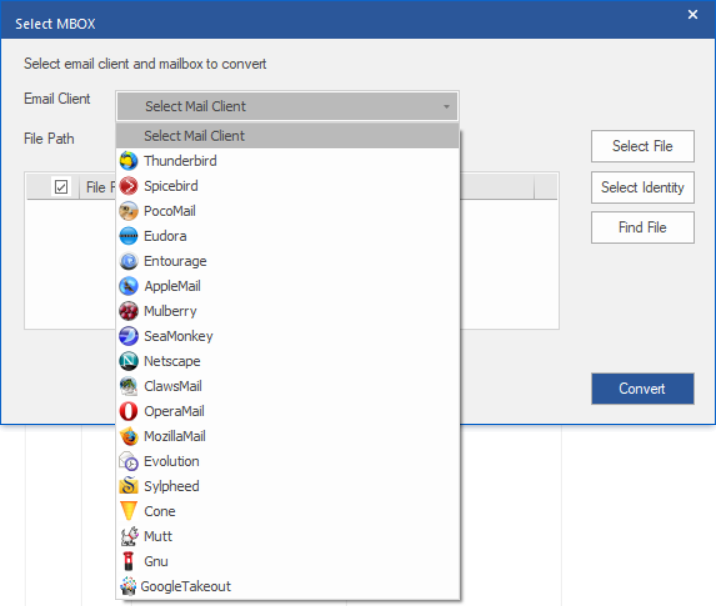Screen dimensions: 716x607
Task: Select the GoogleTakeout list entry
Action: click(x=288, y=586)
